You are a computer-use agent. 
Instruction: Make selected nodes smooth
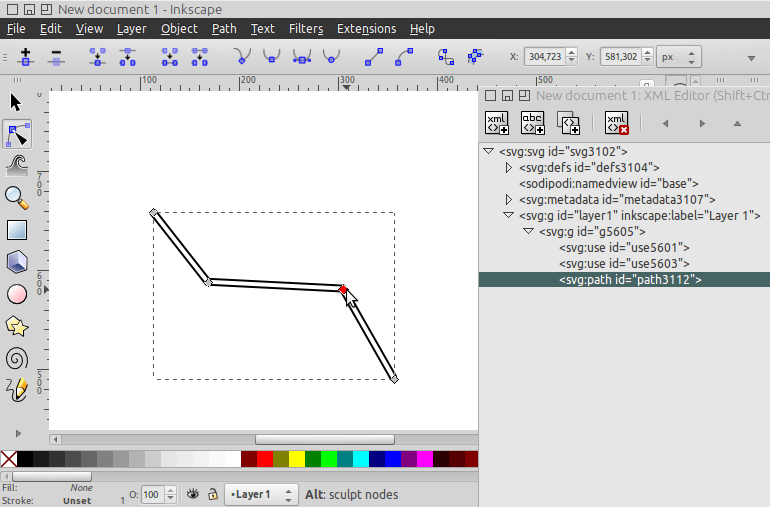[272, 56]
